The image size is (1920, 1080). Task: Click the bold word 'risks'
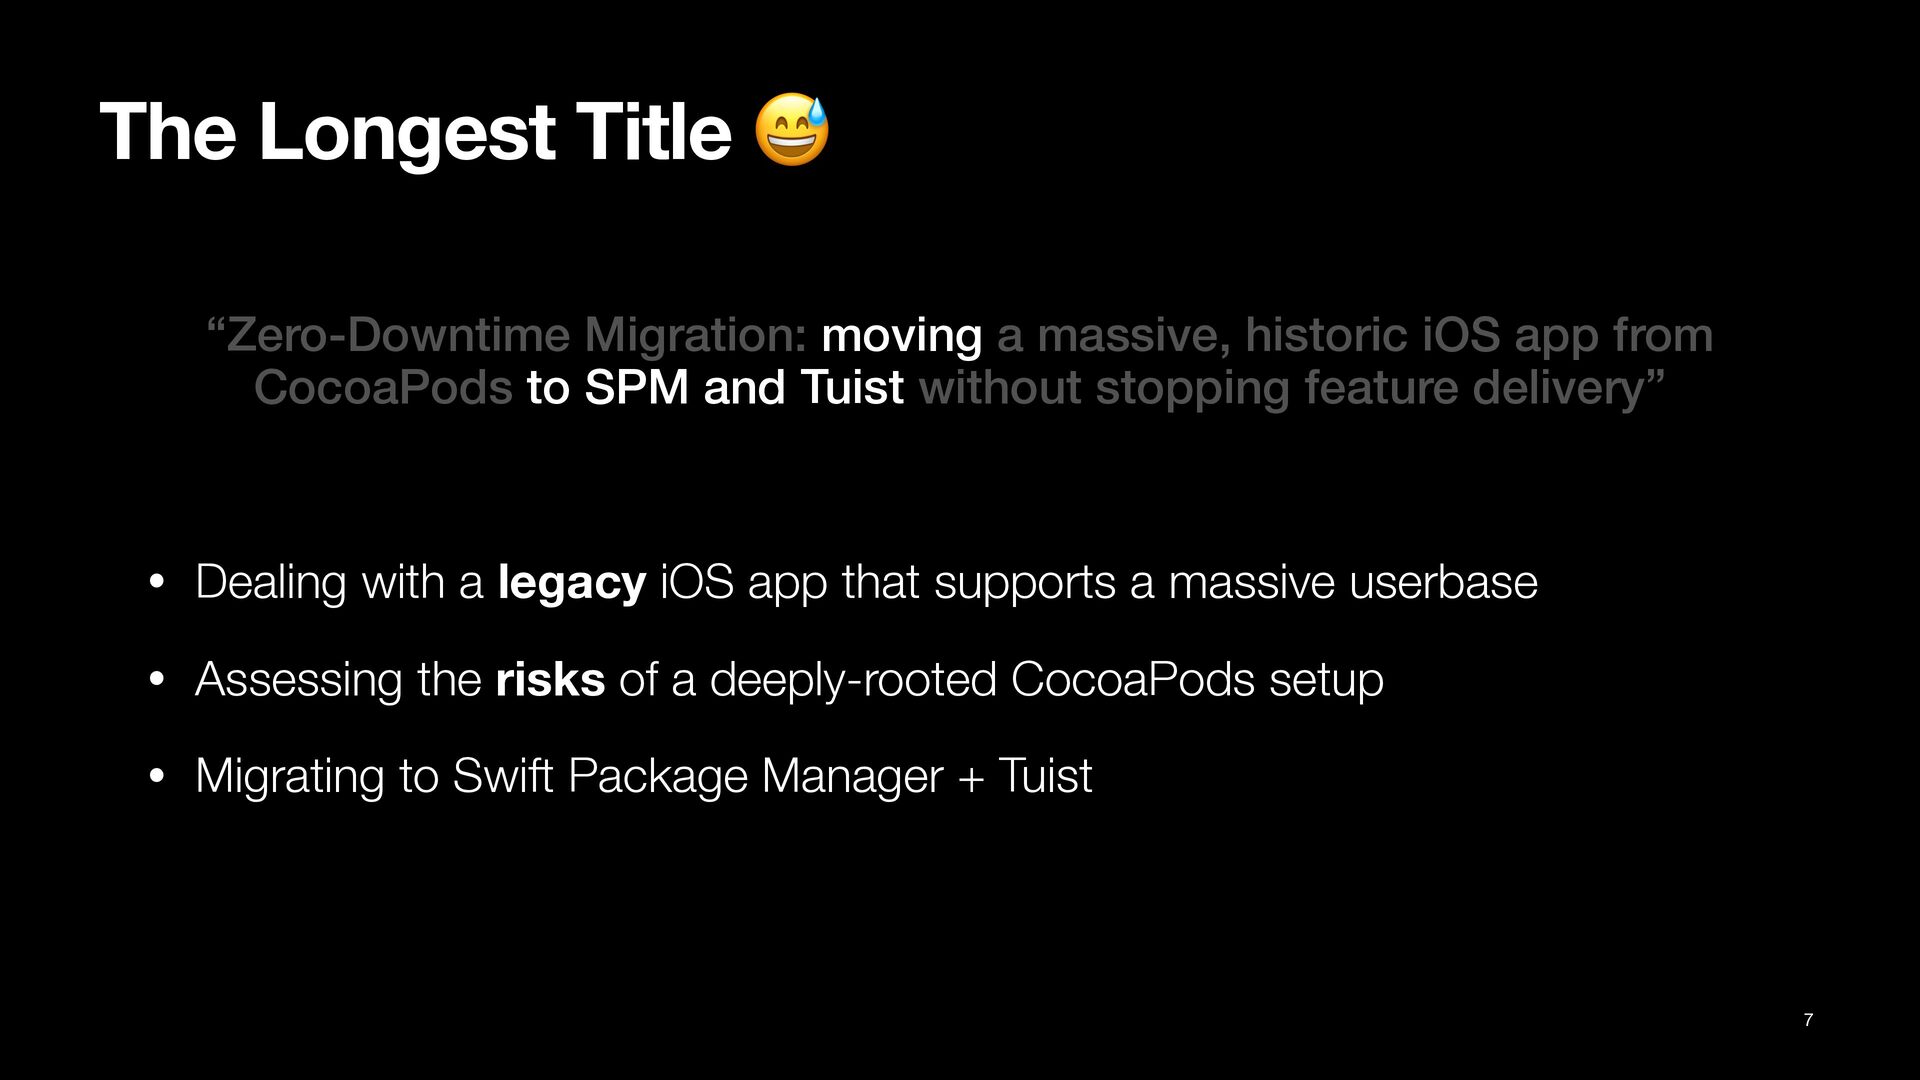coord(550,679)
